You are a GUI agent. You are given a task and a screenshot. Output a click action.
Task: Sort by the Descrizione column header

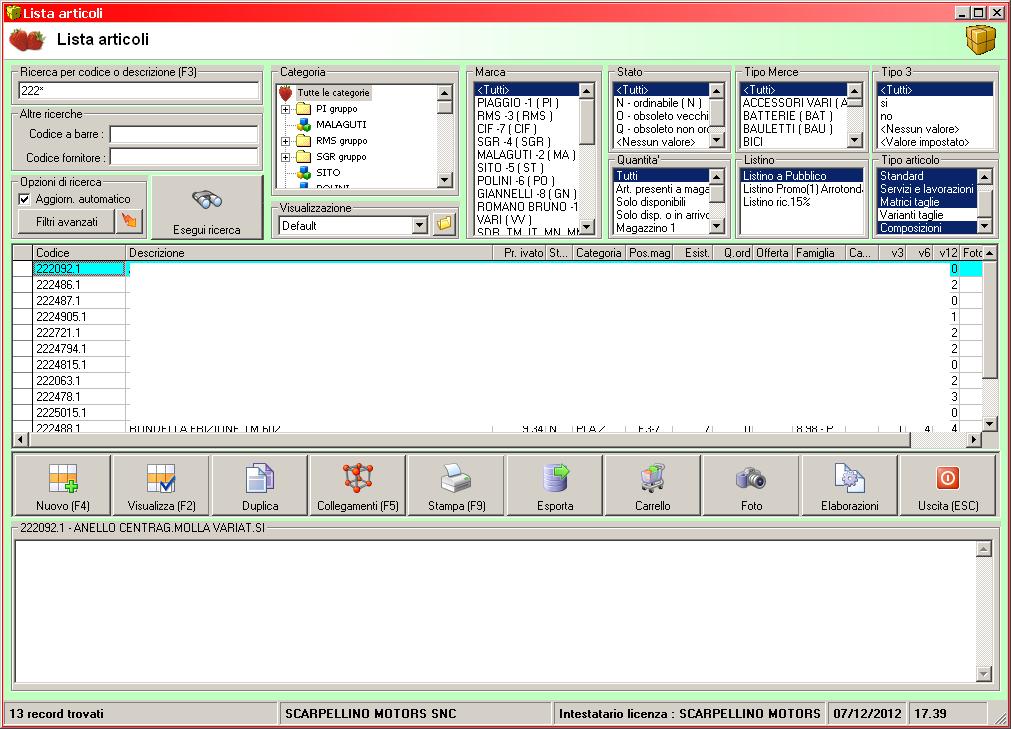[x=309, y=253]
